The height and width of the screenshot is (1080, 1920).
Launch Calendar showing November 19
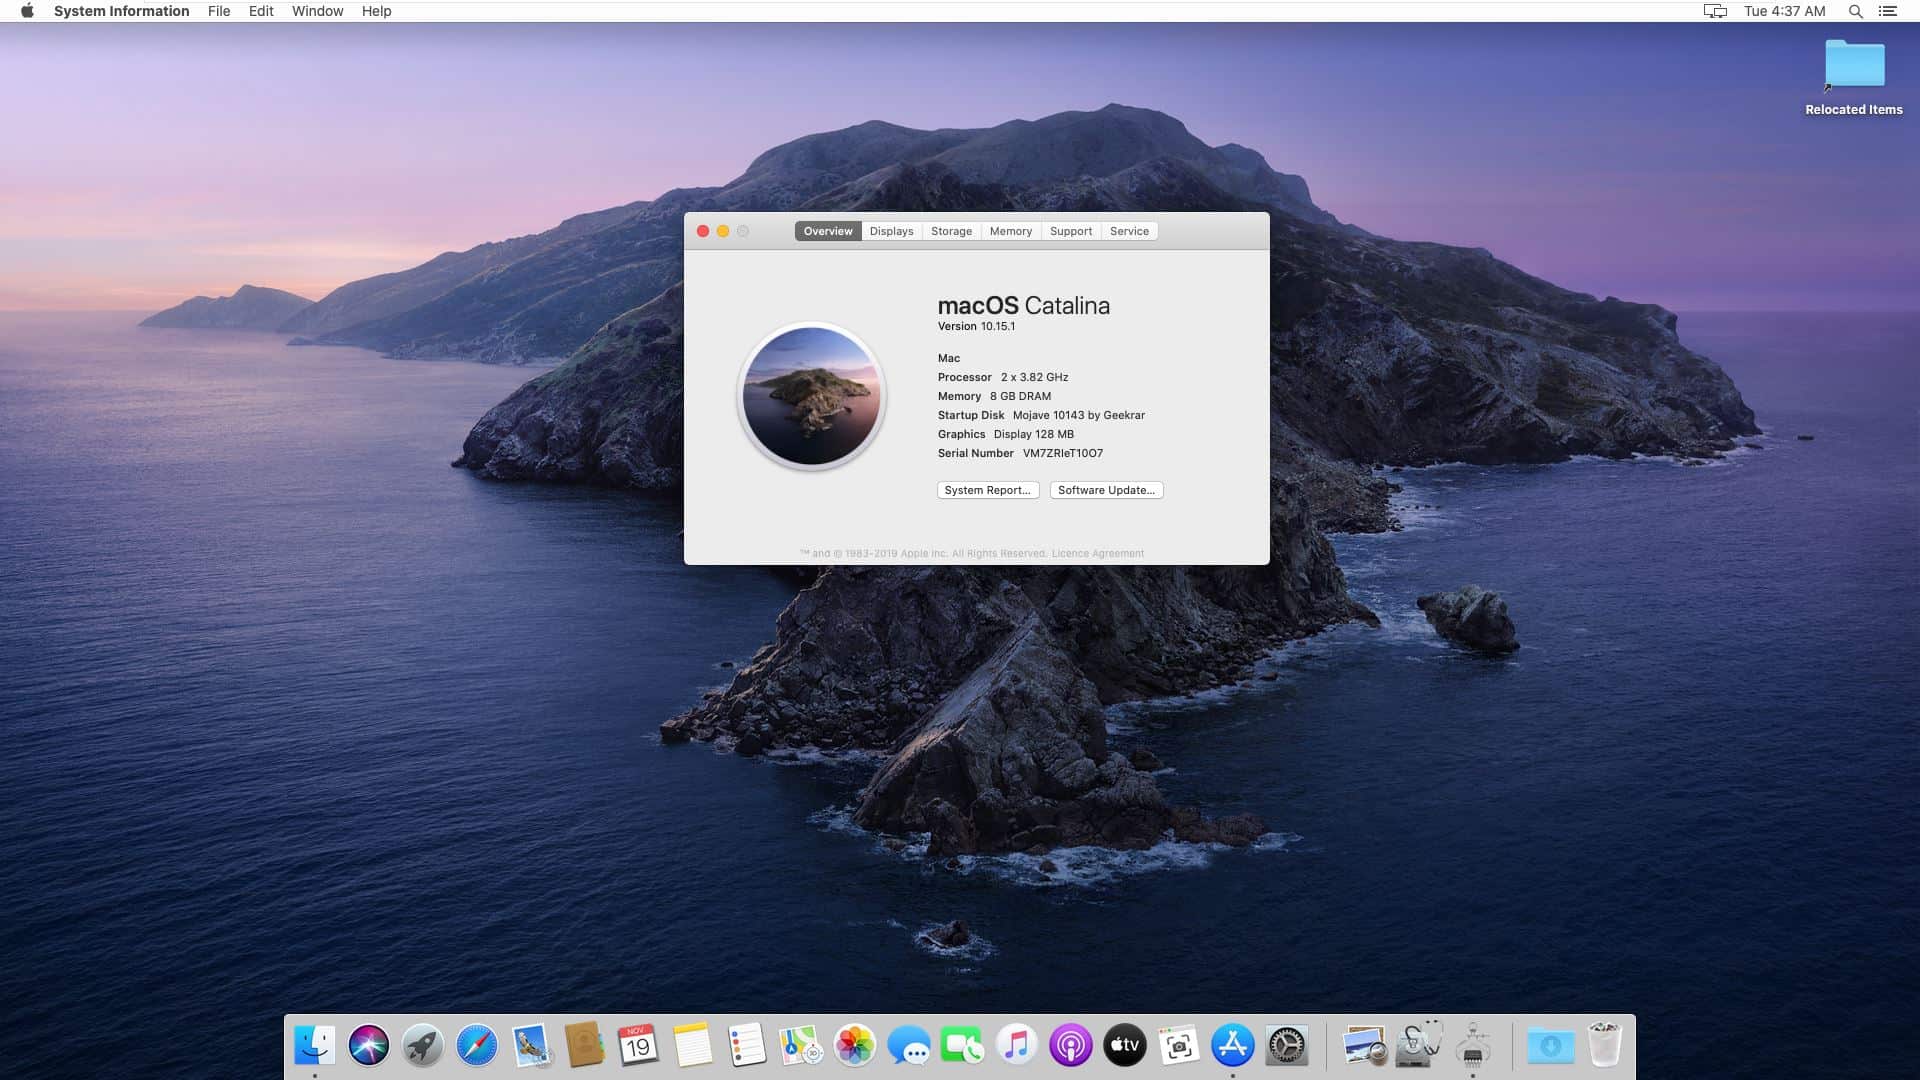639,1044
